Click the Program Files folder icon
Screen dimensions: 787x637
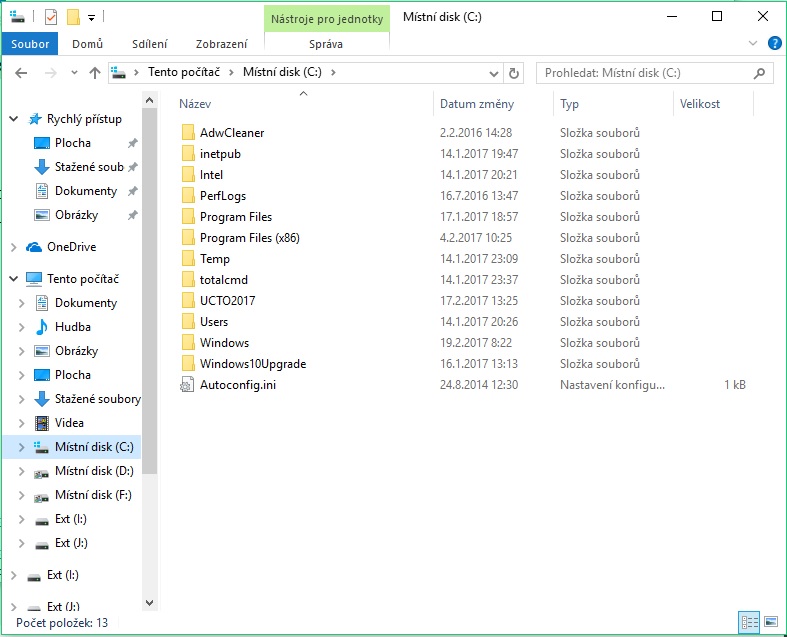click(x=188, y=217)
